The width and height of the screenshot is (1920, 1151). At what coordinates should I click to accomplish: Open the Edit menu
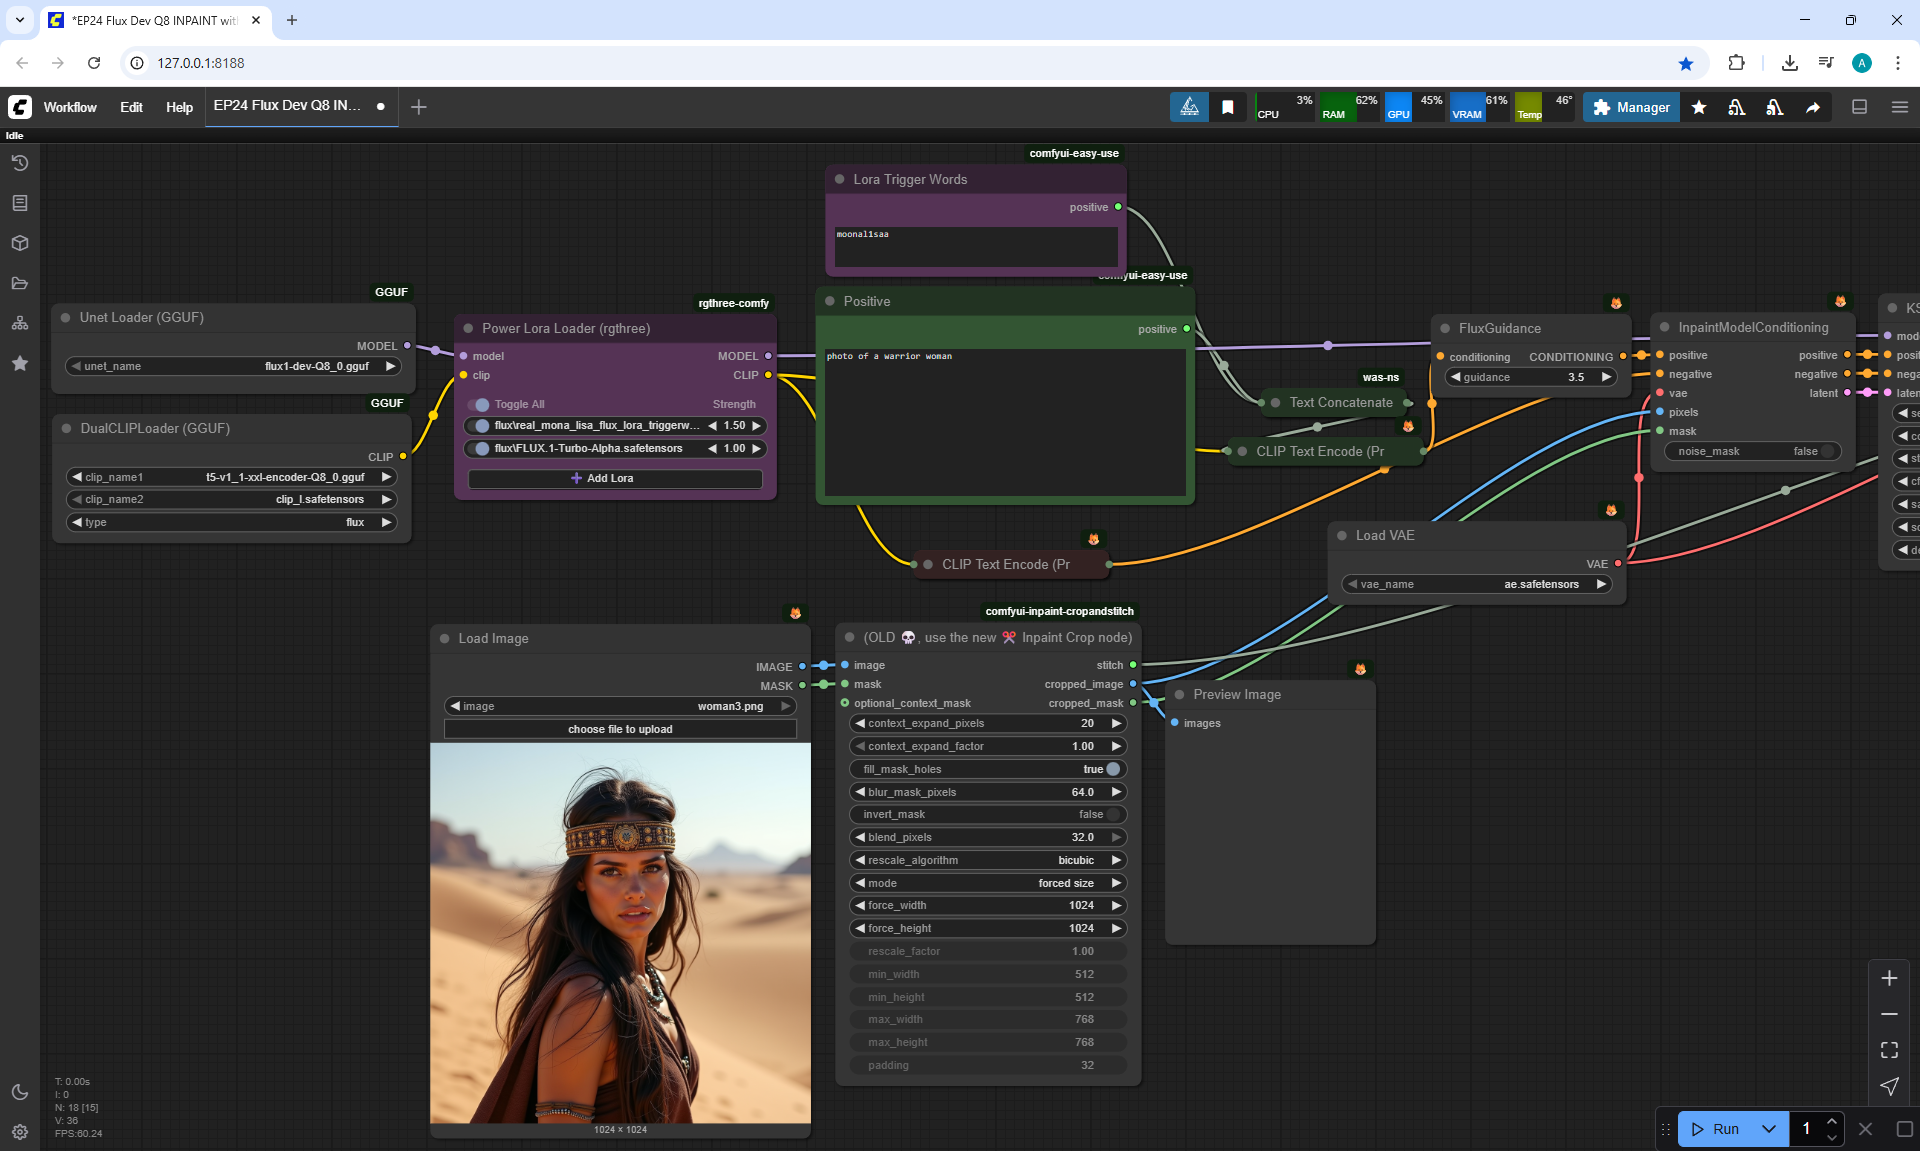point(131,107)
